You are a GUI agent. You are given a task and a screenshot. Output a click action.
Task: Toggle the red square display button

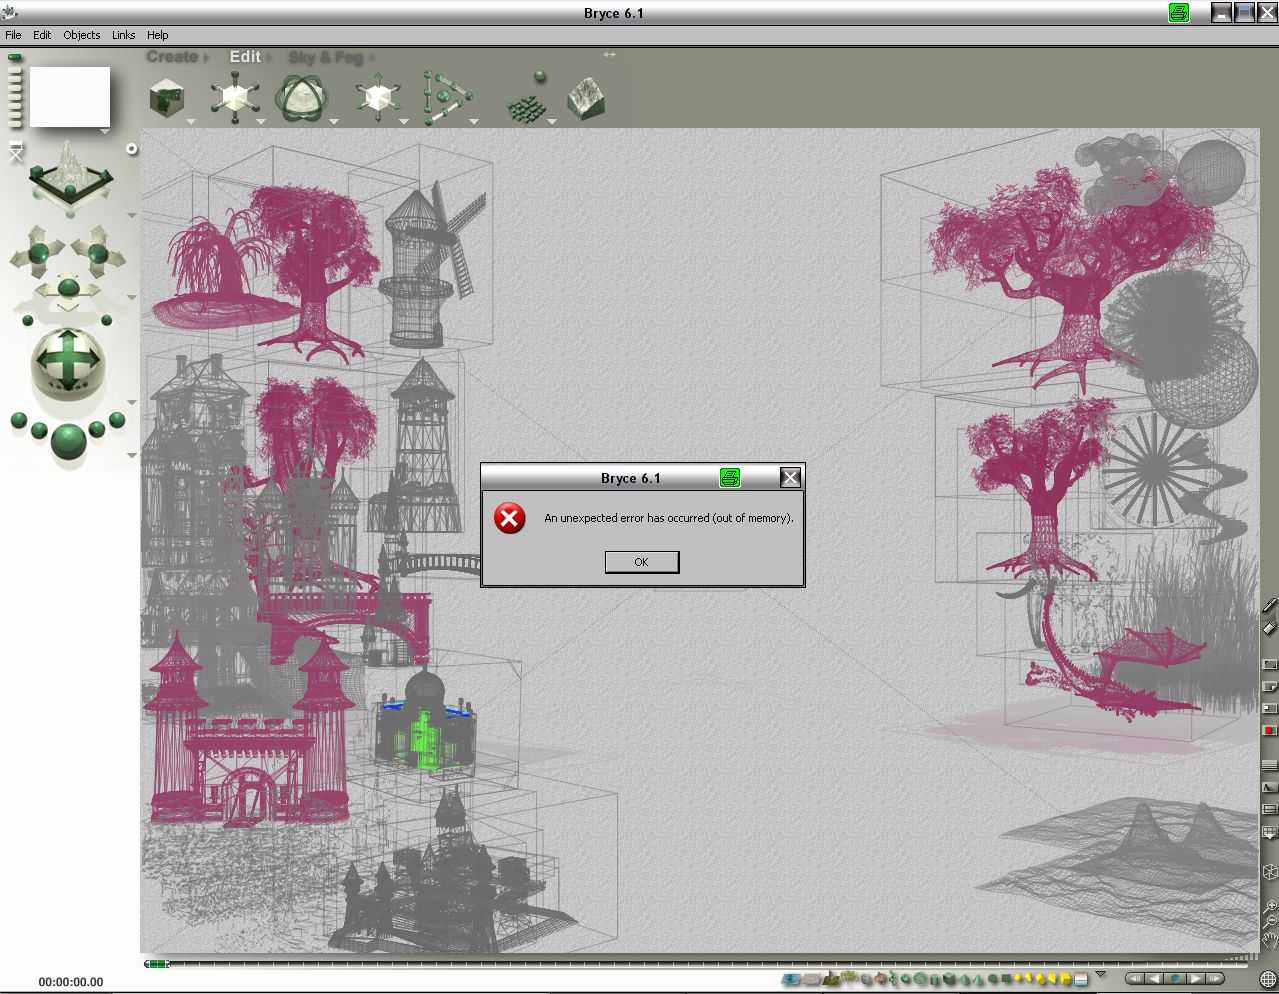[1269, 730]
